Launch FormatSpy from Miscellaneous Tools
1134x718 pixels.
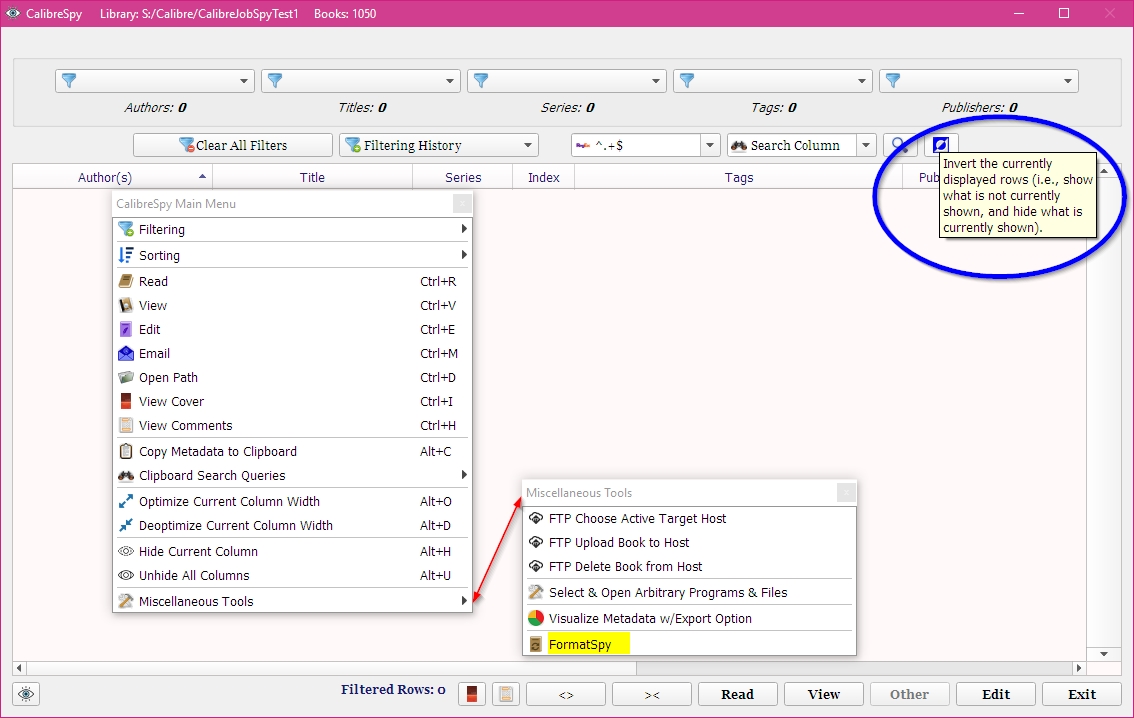(x=689, y=644)
